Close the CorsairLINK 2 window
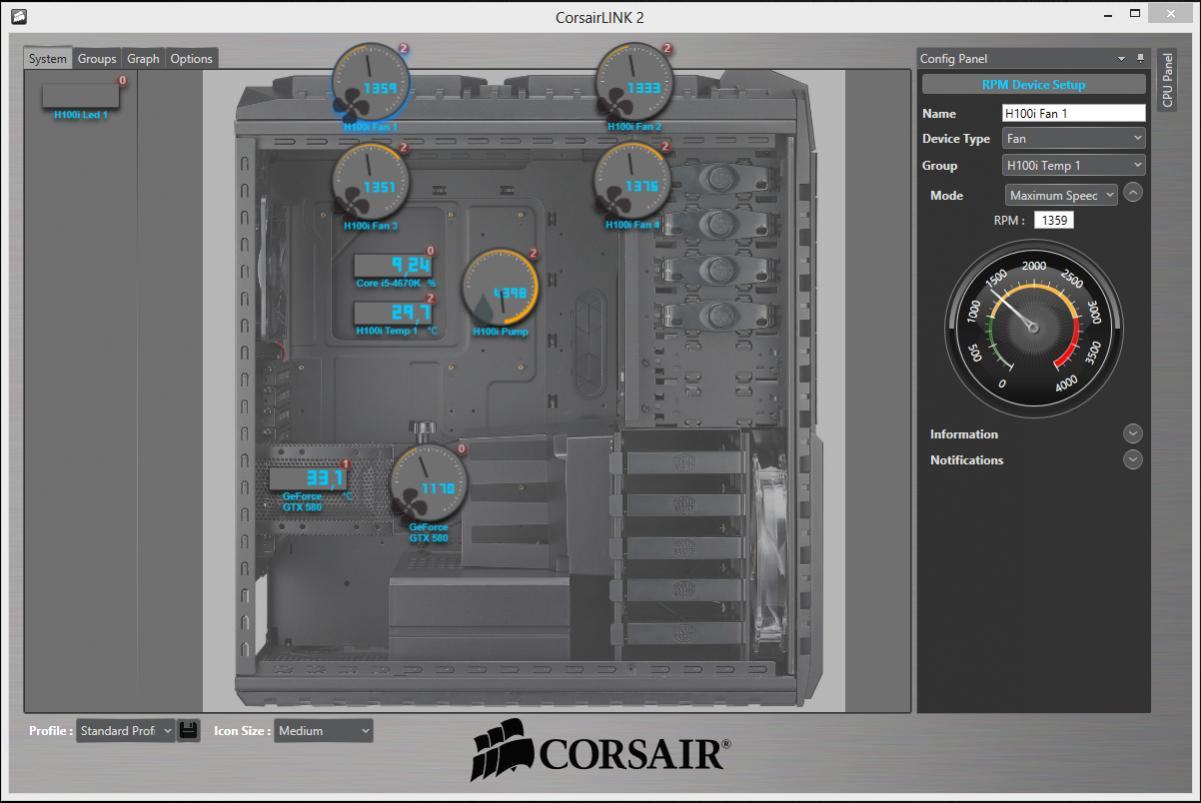Image resolution: width=1201 pixels, height=803 pixels. pos(1170,14)
